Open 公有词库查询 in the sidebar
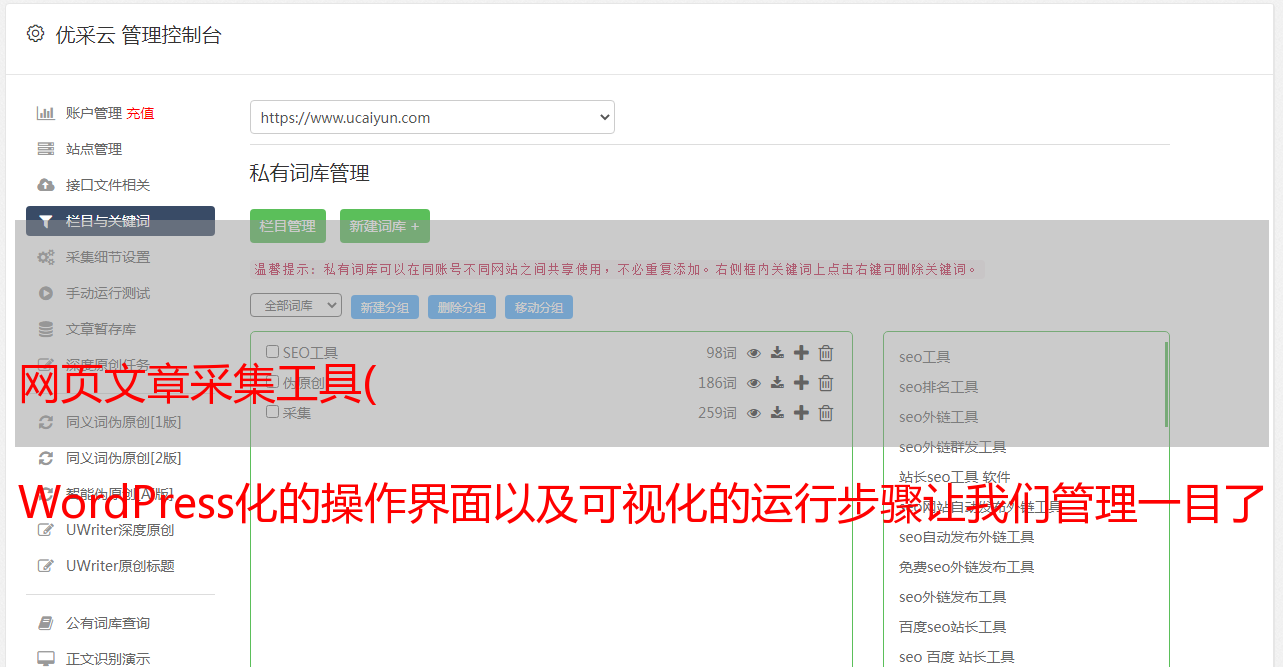 tap(108, 623)
